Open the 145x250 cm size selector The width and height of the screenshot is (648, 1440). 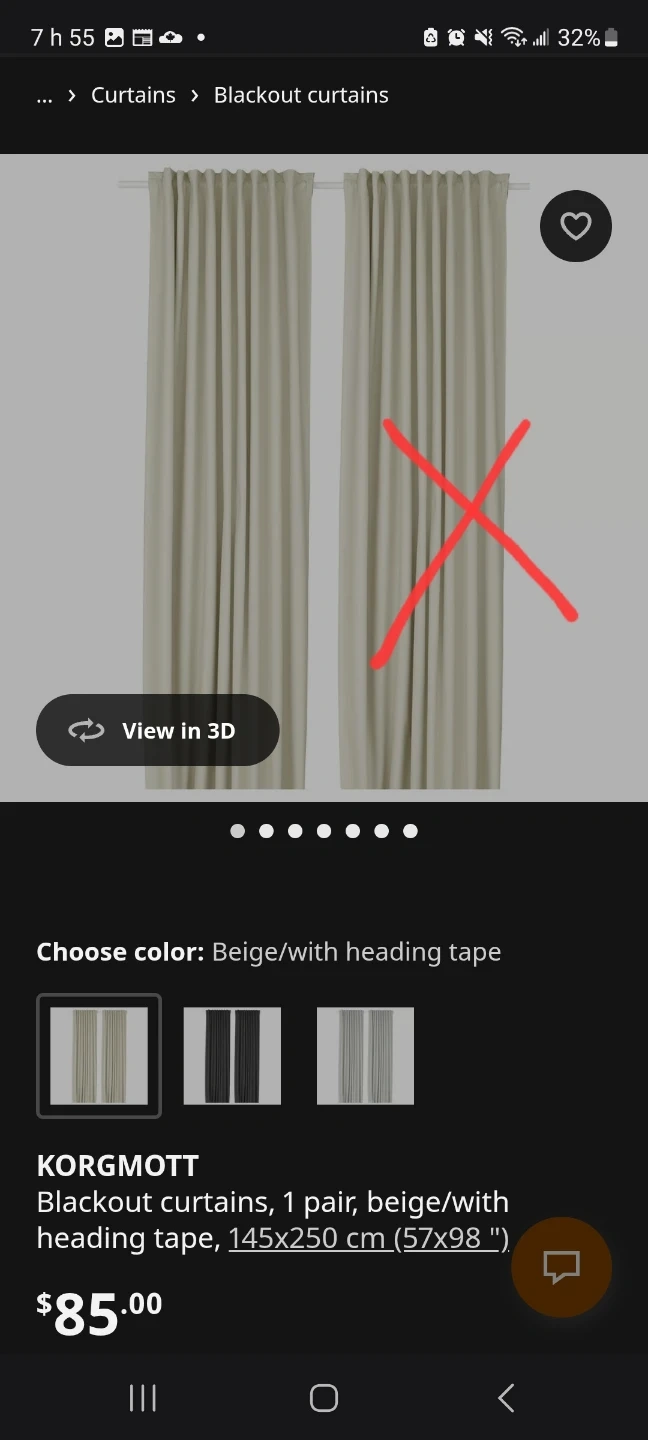click(x=369, y=1238)
